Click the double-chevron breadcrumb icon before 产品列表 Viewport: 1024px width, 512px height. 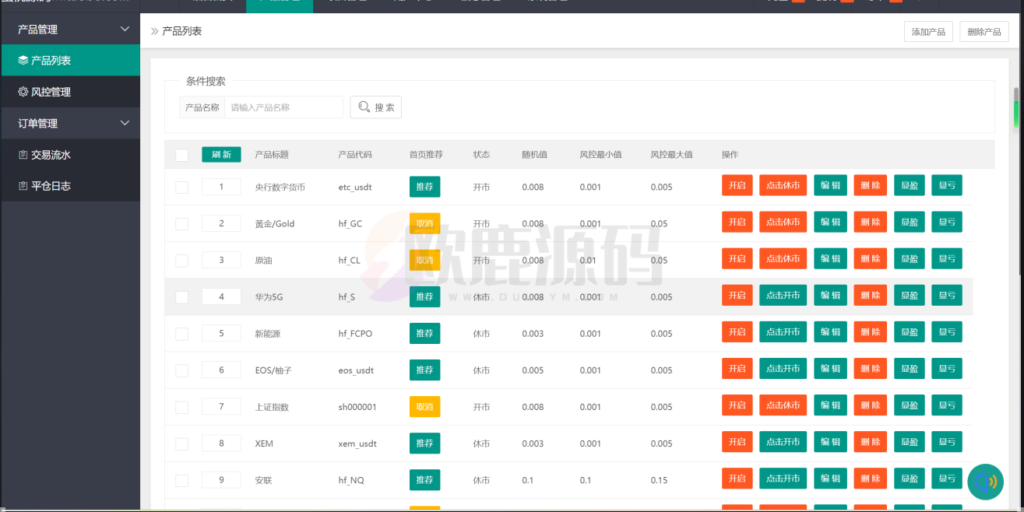coord(154,32)
